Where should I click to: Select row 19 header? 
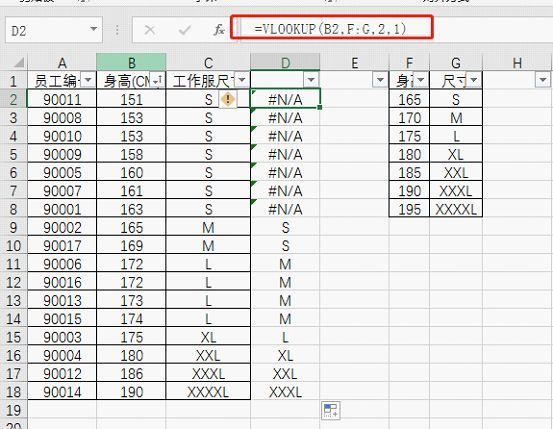point(13,410)
